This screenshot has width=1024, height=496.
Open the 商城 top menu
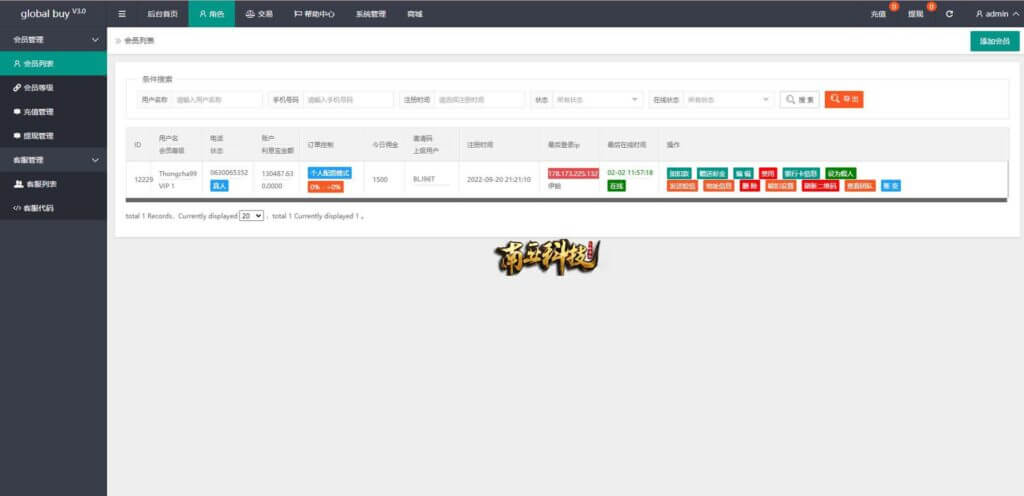(x=415, y=14)
